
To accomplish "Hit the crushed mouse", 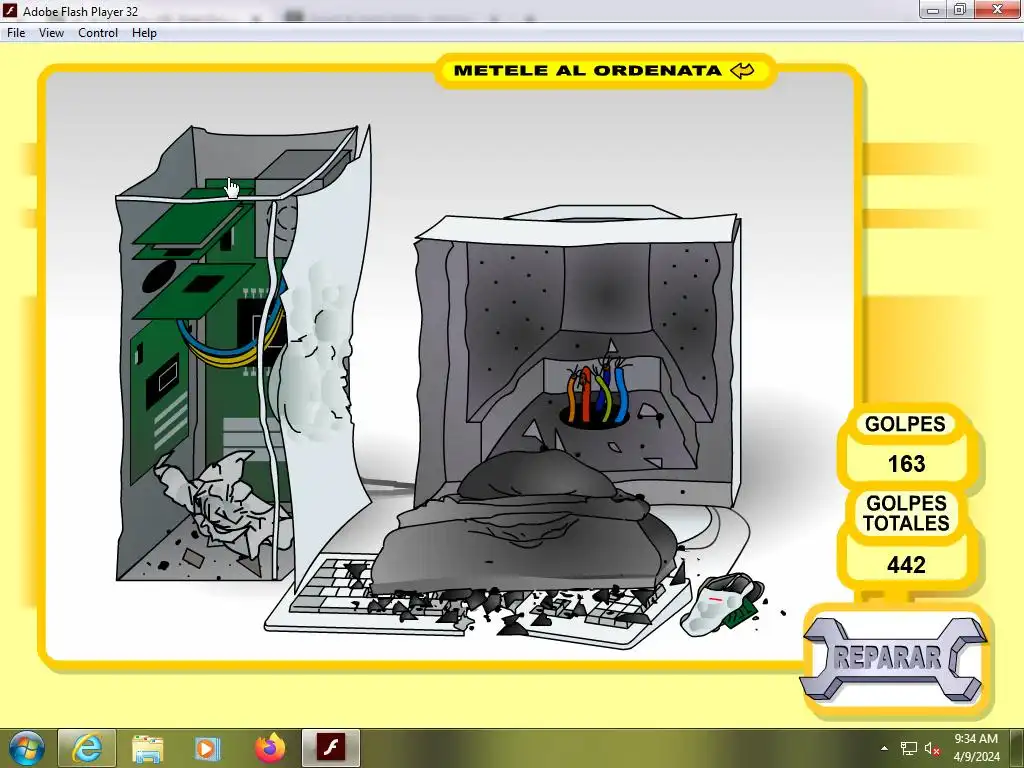I will [722, 604].
